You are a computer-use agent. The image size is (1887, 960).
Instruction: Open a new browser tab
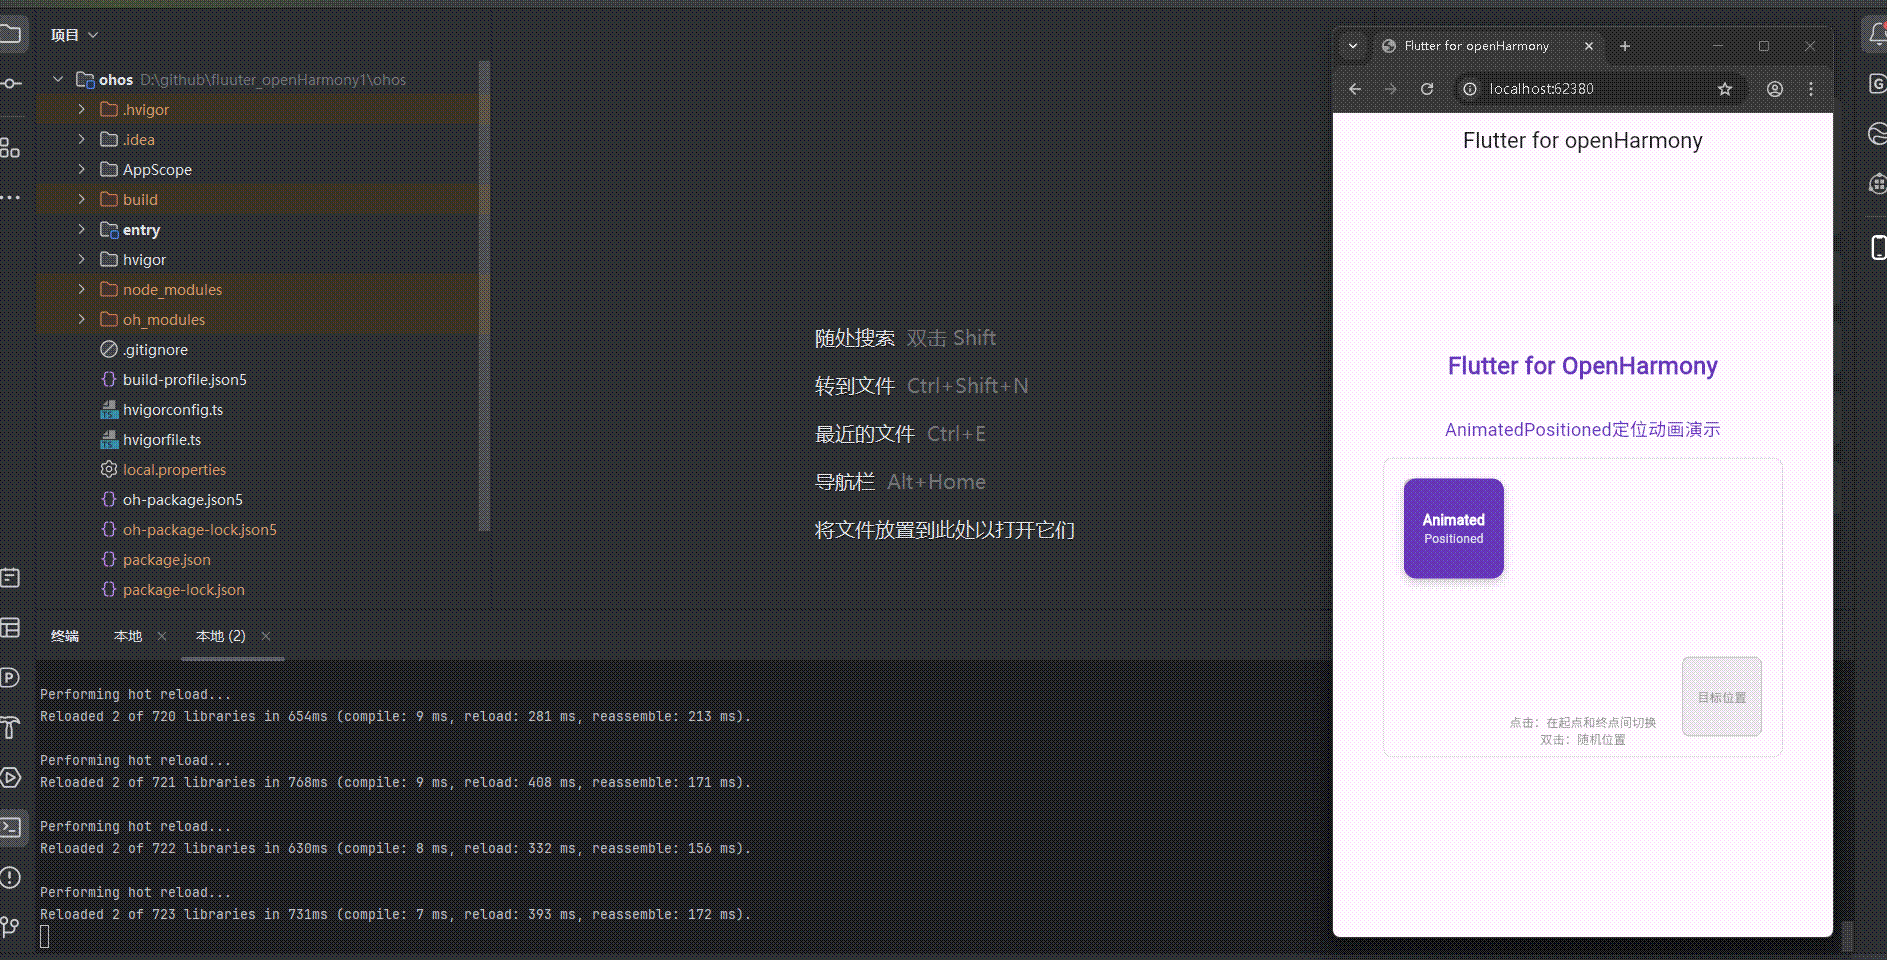(x=1625, y=46)
